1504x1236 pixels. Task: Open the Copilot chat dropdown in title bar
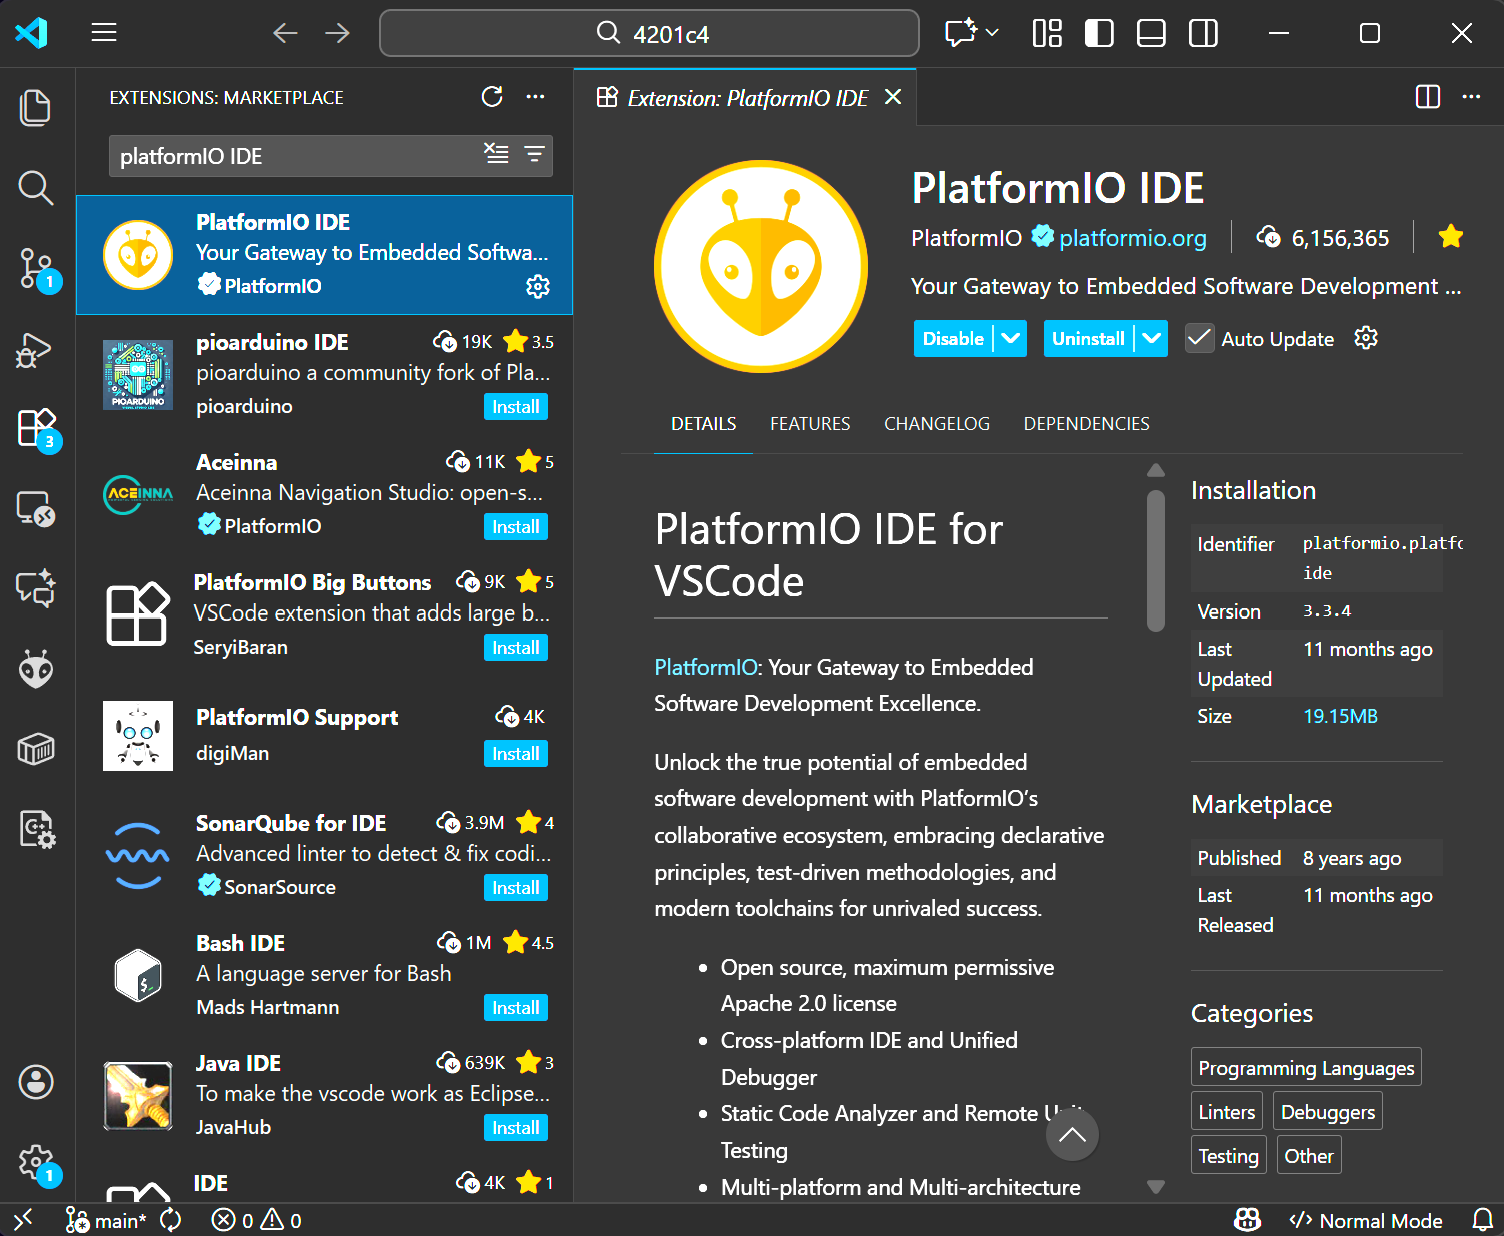992,33
